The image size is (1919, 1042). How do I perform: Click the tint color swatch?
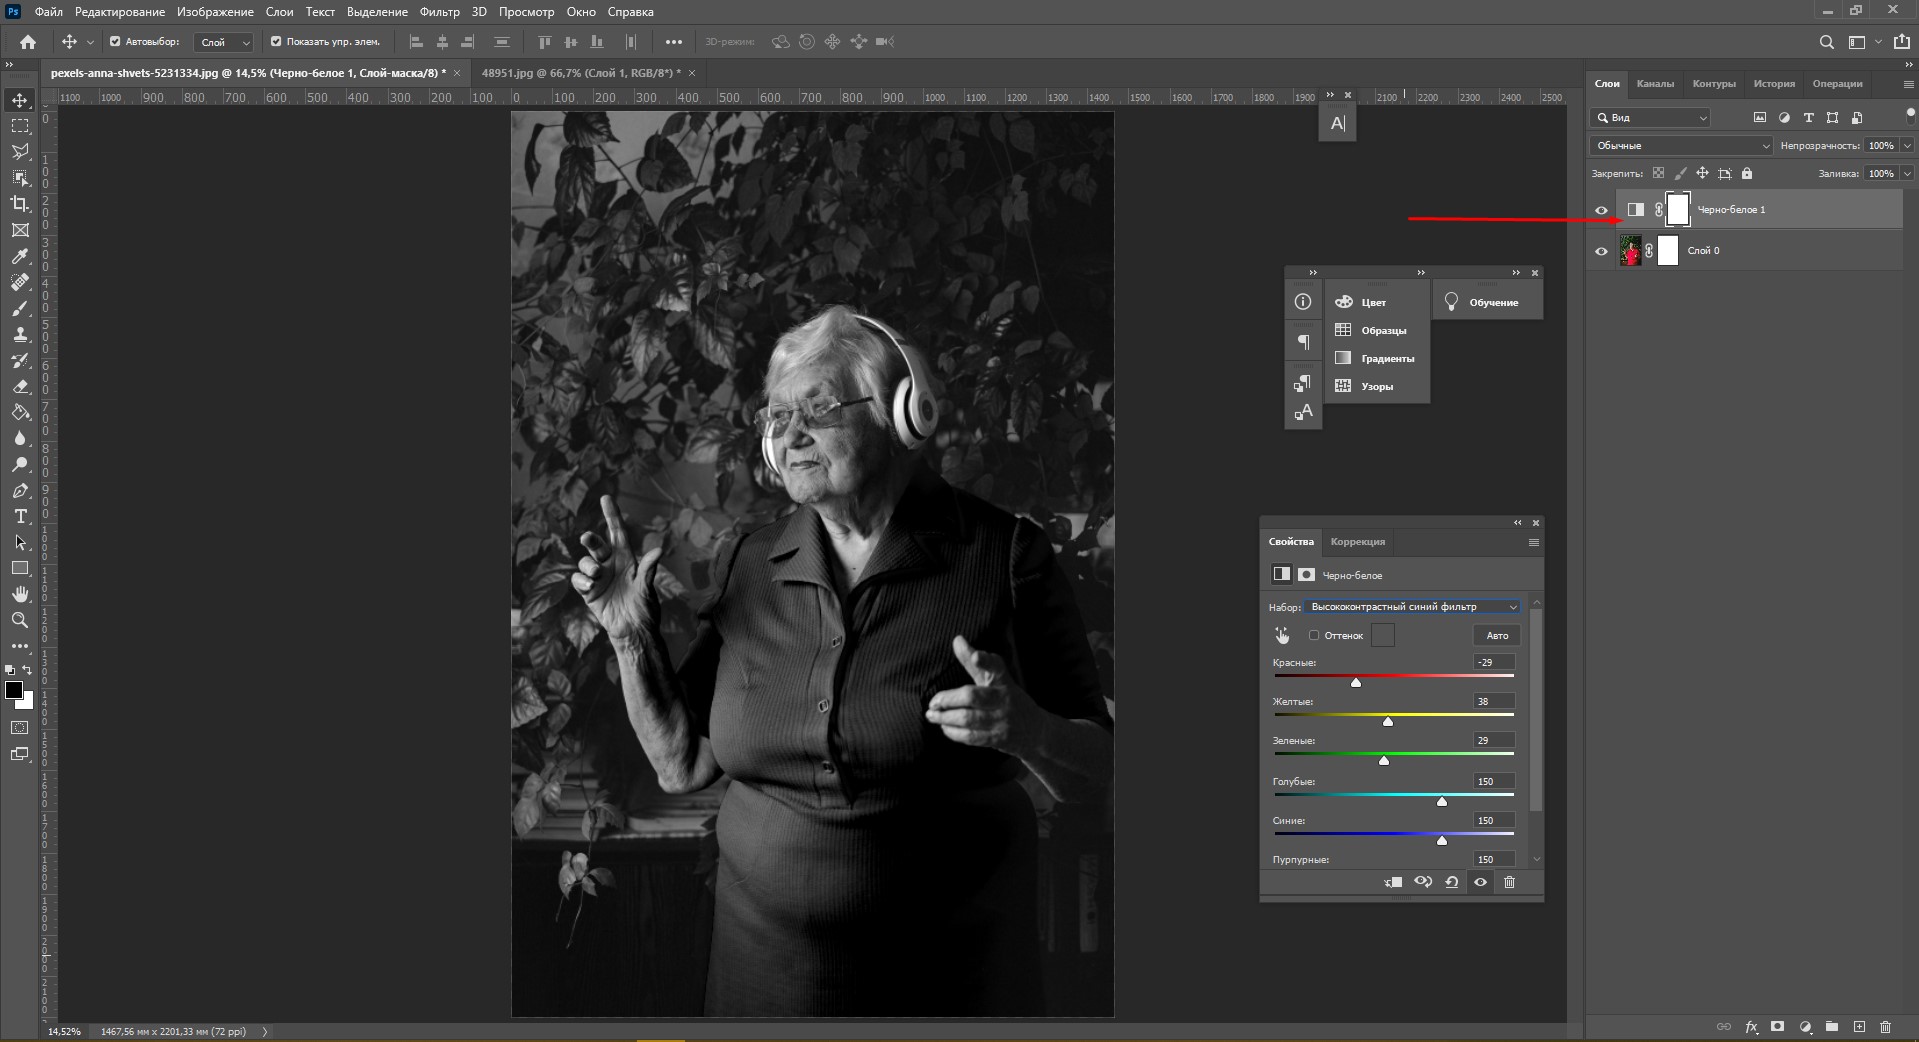coord(1382,635)
